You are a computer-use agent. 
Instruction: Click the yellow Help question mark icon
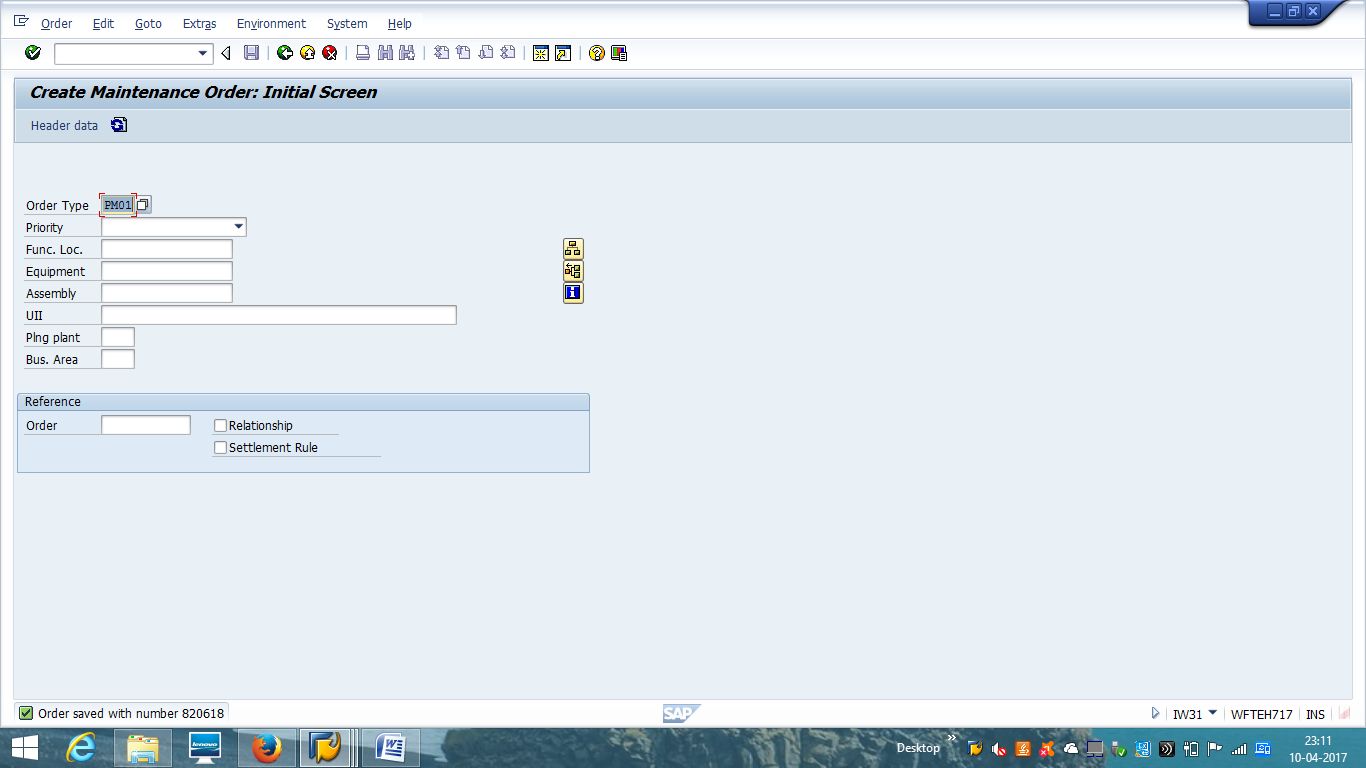(x=597, y=53)
